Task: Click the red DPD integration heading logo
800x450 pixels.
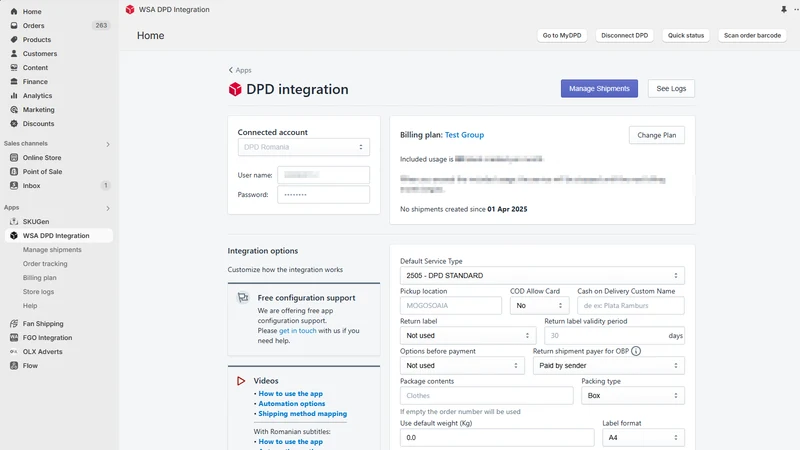Action: pos(235,89)
